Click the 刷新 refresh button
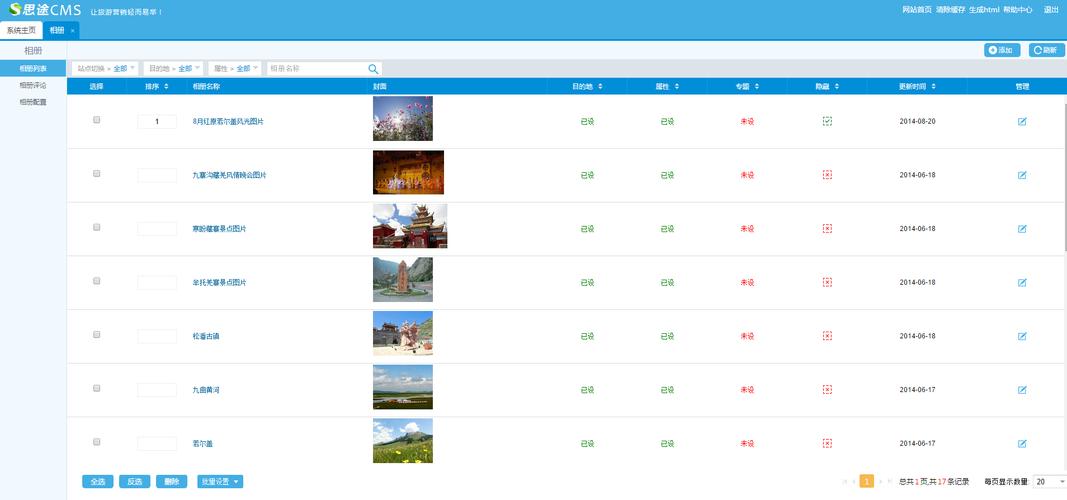Image resolution: width=1067 pixels, height=500 pixels. click(1046, 50)
